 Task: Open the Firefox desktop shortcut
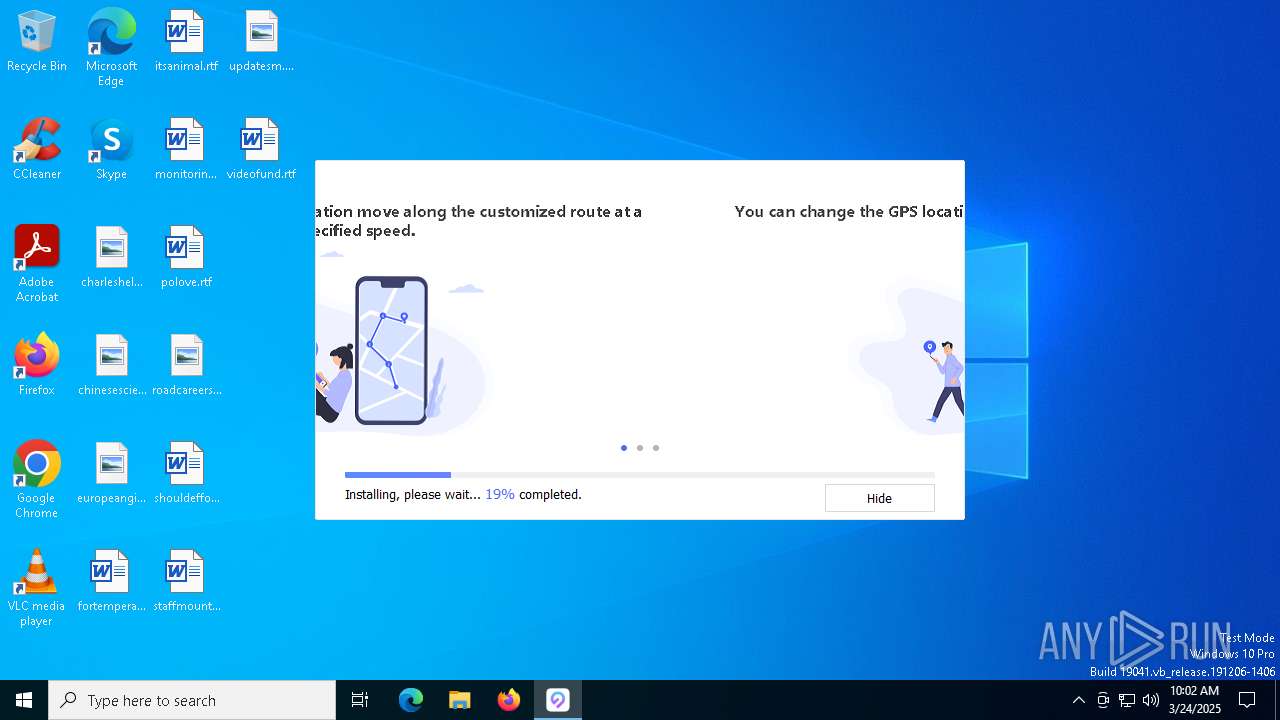click(37, 366)
